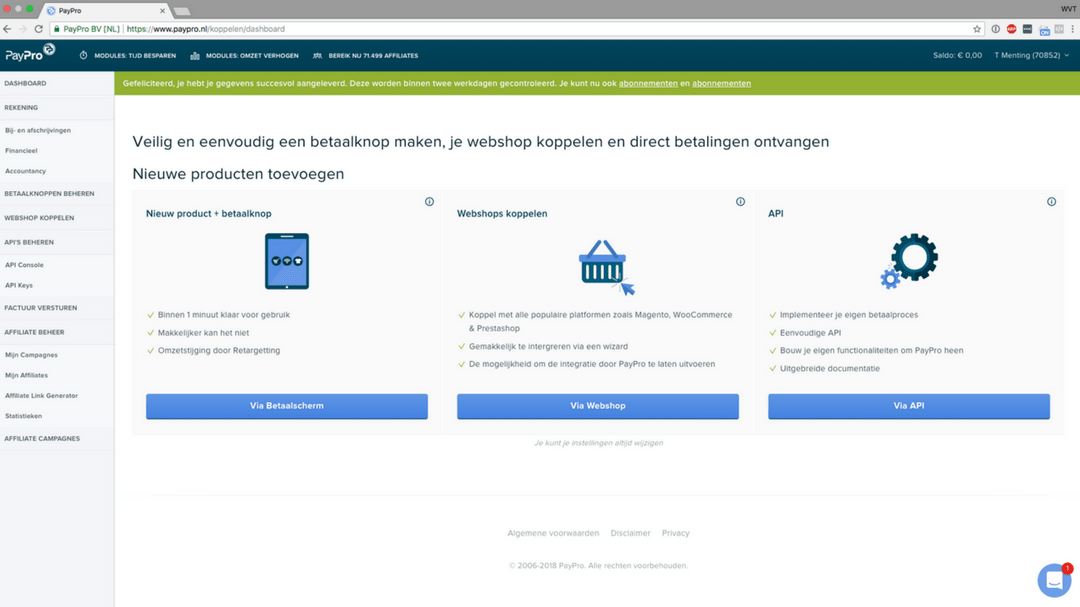The height and width of the screenshot is (607, 1080).
Task: Click the gears API illustration
Action: pyautogui.click(x=909, y=260)
